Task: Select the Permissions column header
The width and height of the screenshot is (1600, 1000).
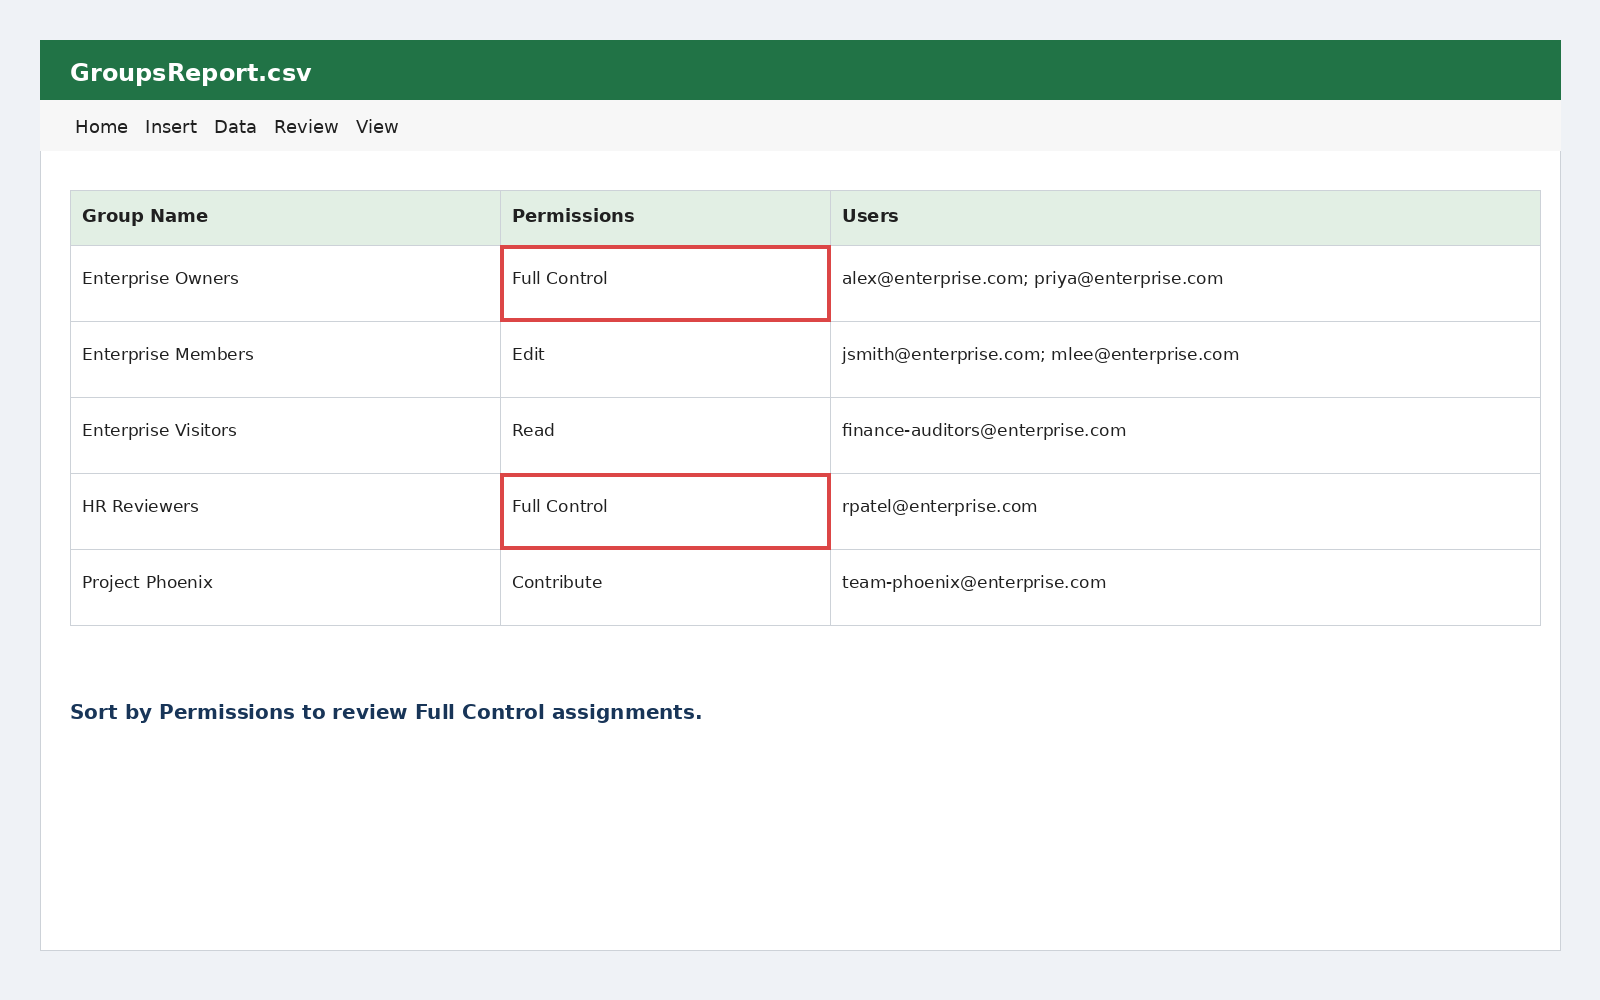Action: tap(665, 217)
